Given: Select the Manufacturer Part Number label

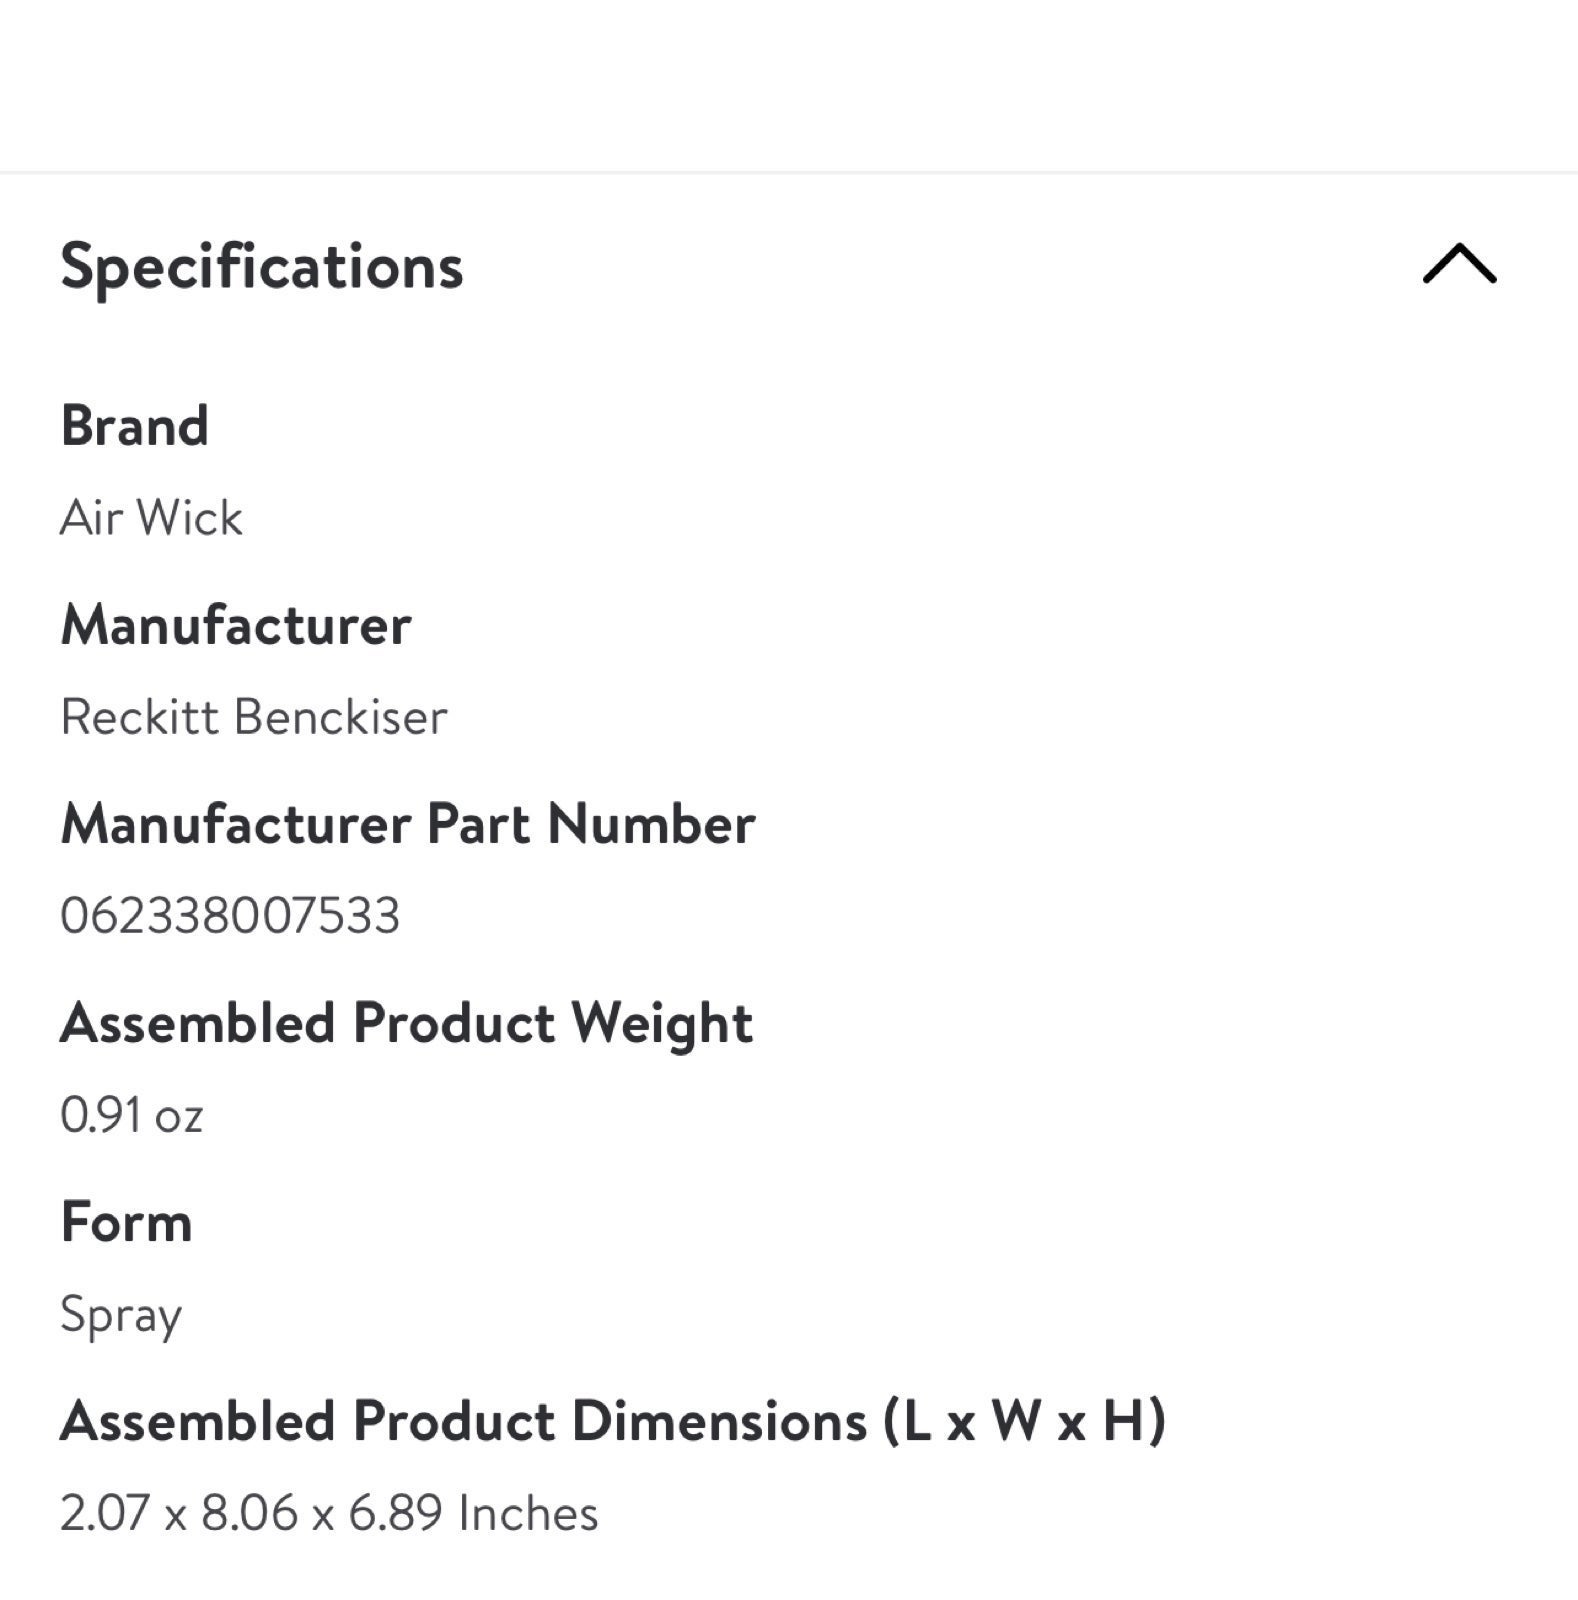Looking at the screenshot, I should click(x=408, y=824).
